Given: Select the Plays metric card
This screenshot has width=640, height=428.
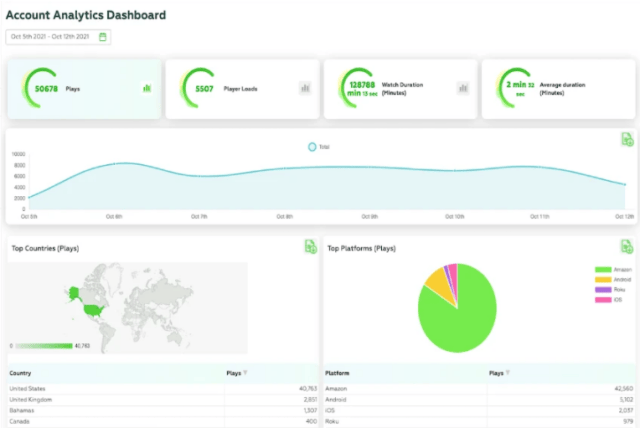Looking at the screenshot, I should pos(84,88).
